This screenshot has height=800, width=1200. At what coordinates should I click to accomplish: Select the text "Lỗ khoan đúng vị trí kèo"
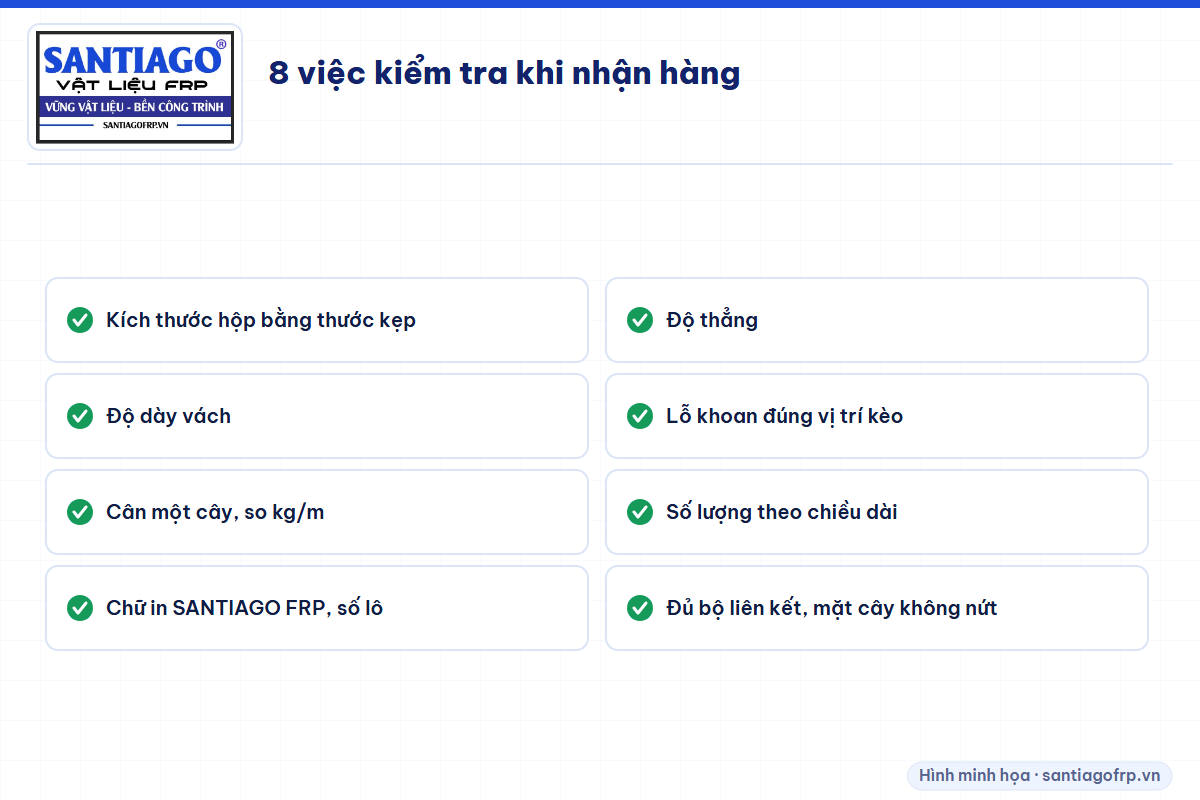(784, 416)
